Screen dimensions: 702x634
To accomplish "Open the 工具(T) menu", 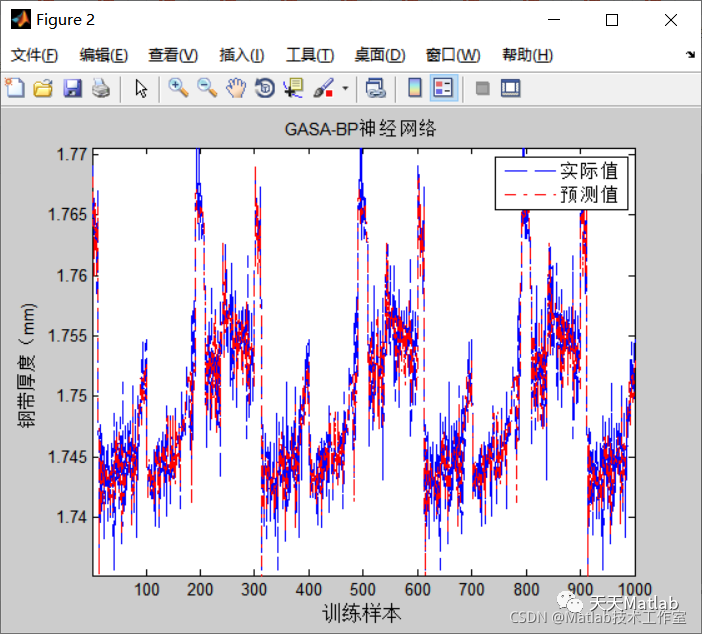I will point(310,55).
